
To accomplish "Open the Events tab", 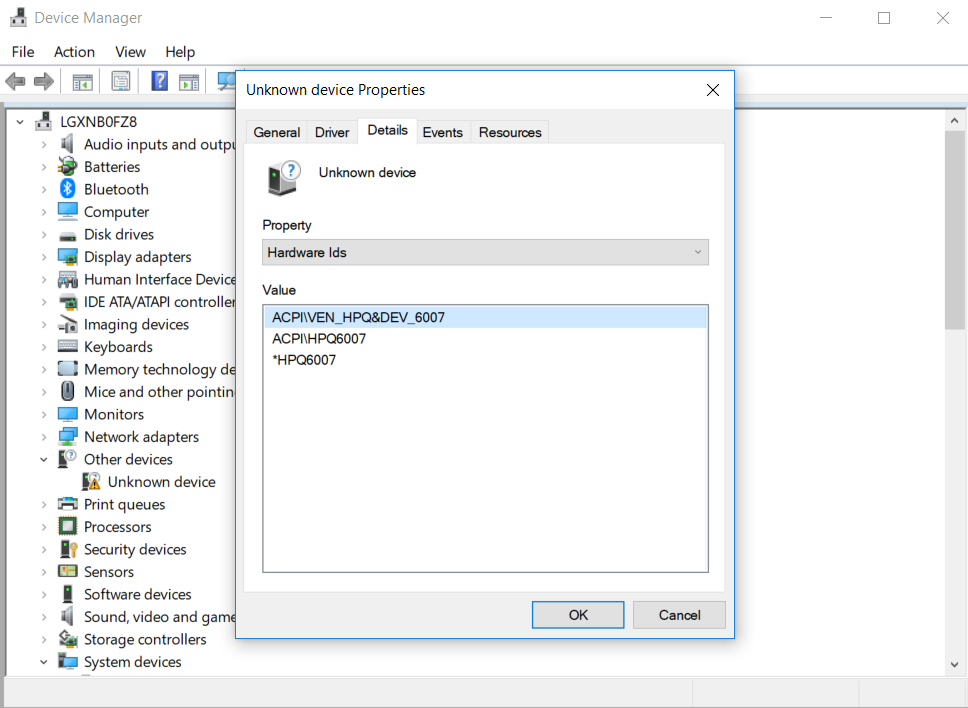I will [x=442, y=132].
